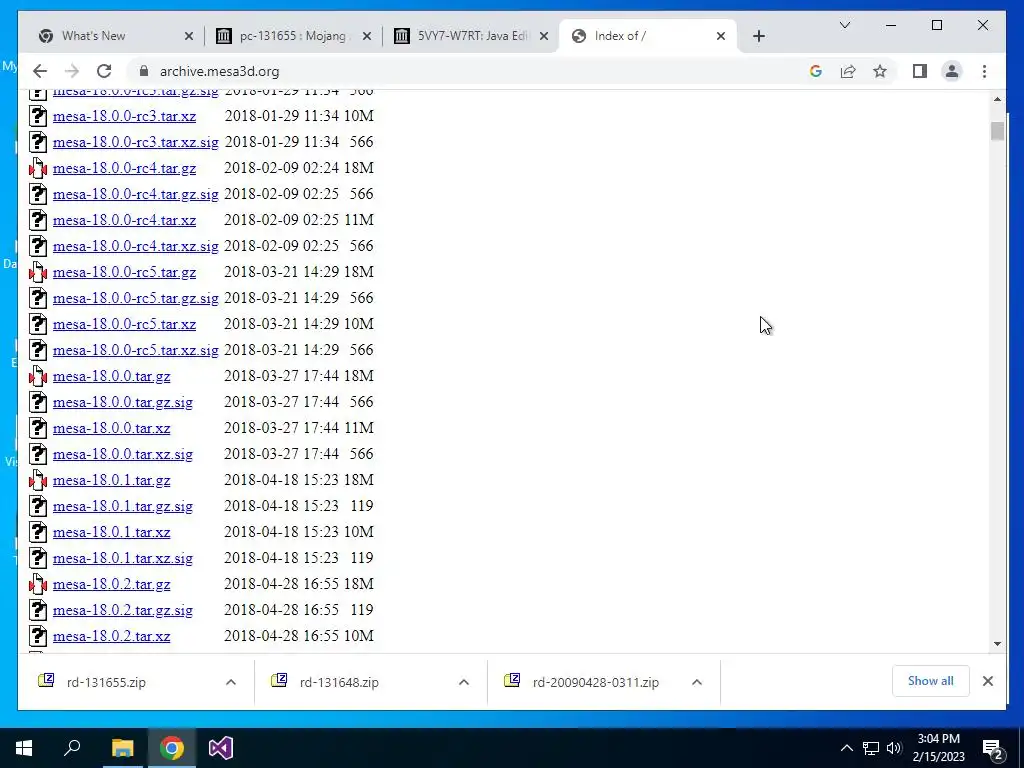Screen dimensions: 1024x768
Task: Open the mesa-18.0.0-rc3.tar.xz.sig link
Action: tap(135, 142)
